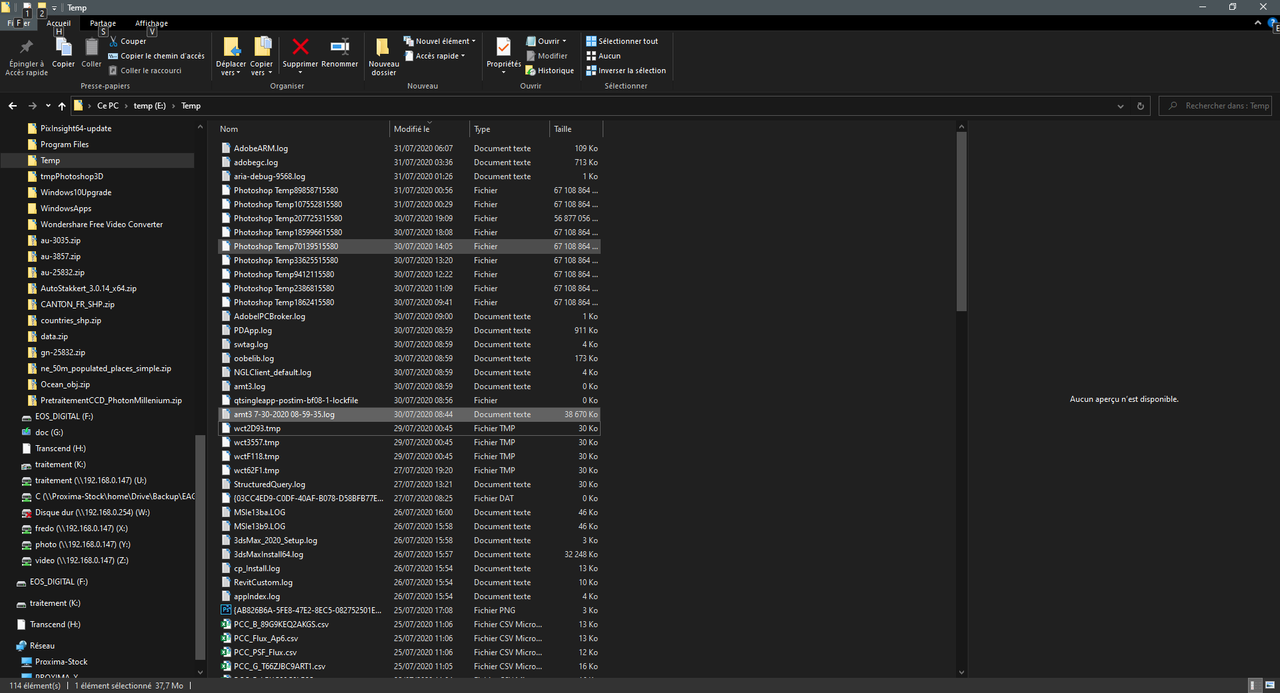Sort by the Nom column header
Image resolution: width=1280 pixels, height=693 pixels.
[304, 129]
